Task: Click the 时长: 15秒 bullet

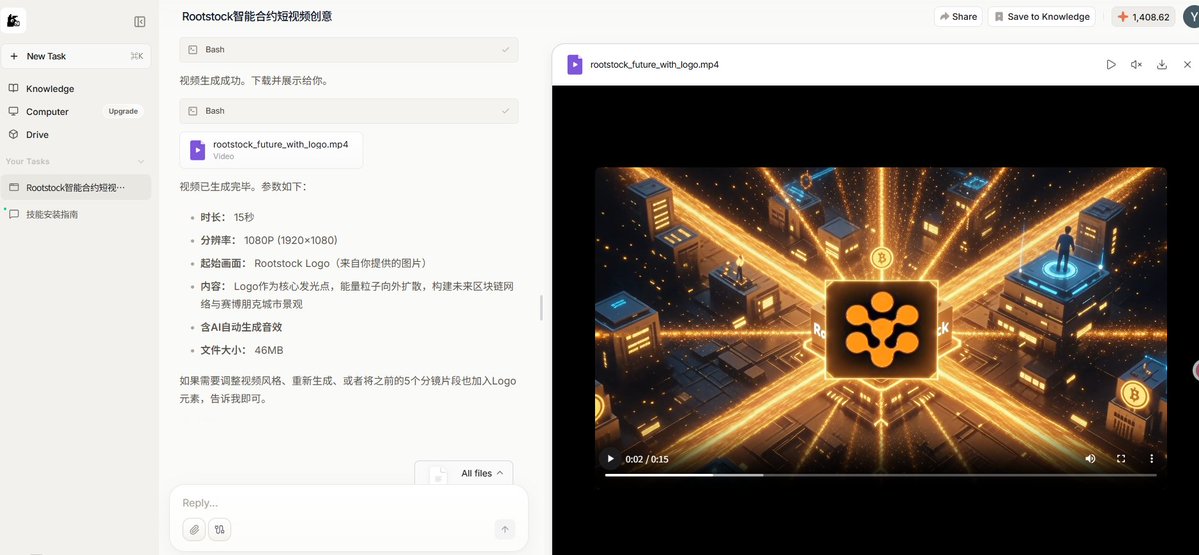Action: 228,217
